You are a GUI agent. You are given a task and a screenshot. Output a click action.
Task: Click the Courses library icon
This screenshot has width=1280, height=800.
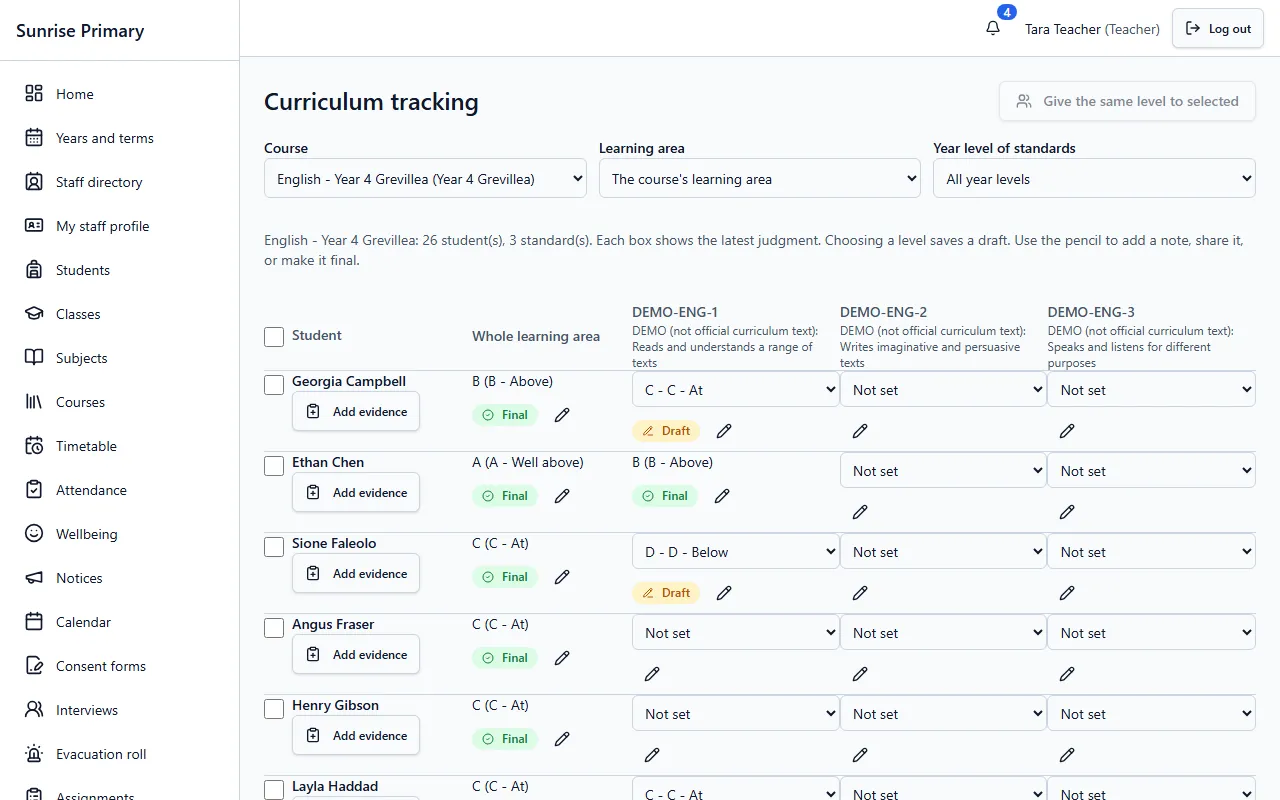(34, 402)
